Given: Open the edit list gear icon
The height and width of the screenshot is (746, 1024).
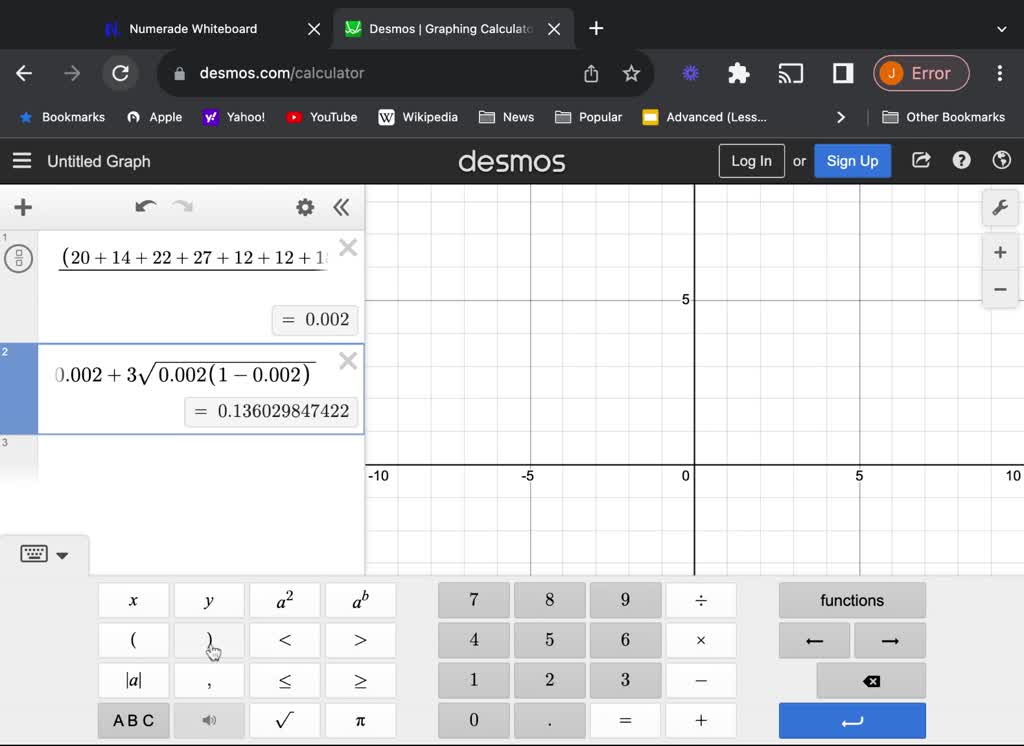Looking at the screenshot, I should pyautogui.click(x=306, y=207).
